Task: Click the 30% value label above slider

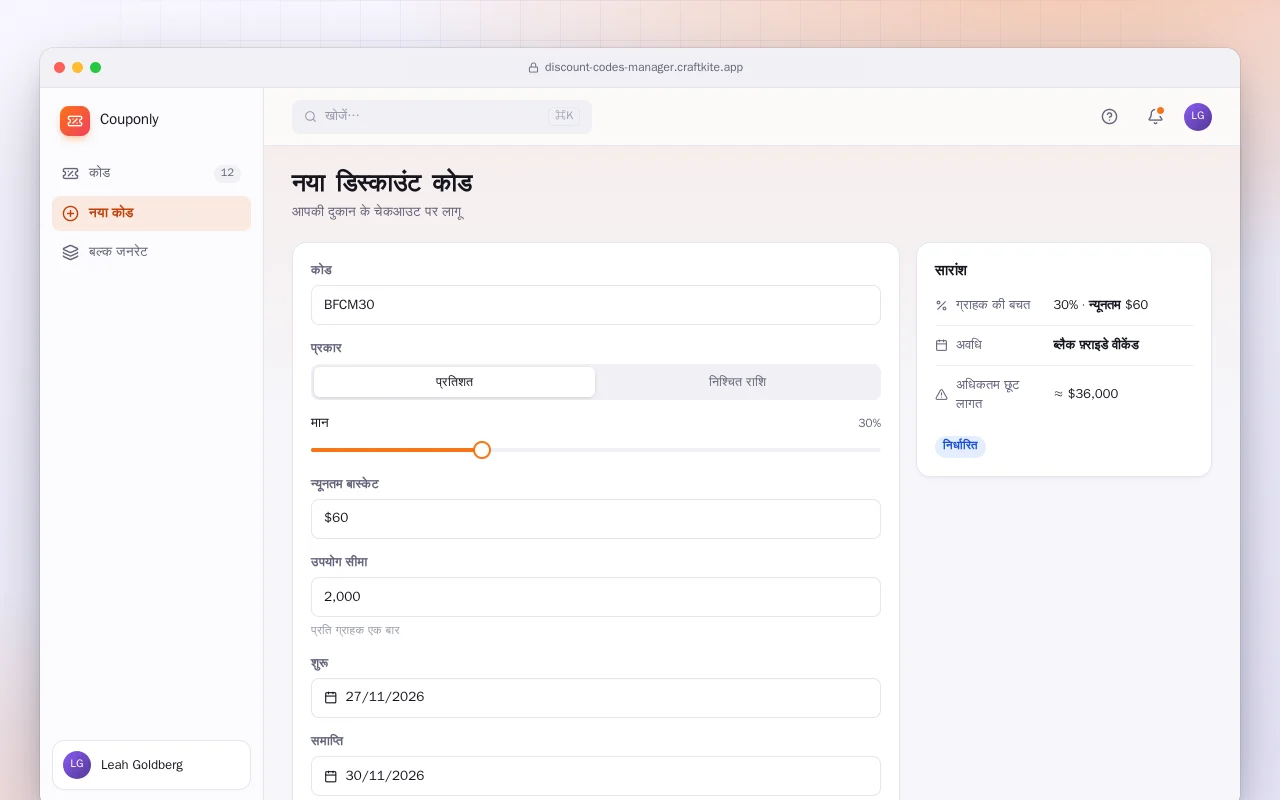Action: click(869, 423)
